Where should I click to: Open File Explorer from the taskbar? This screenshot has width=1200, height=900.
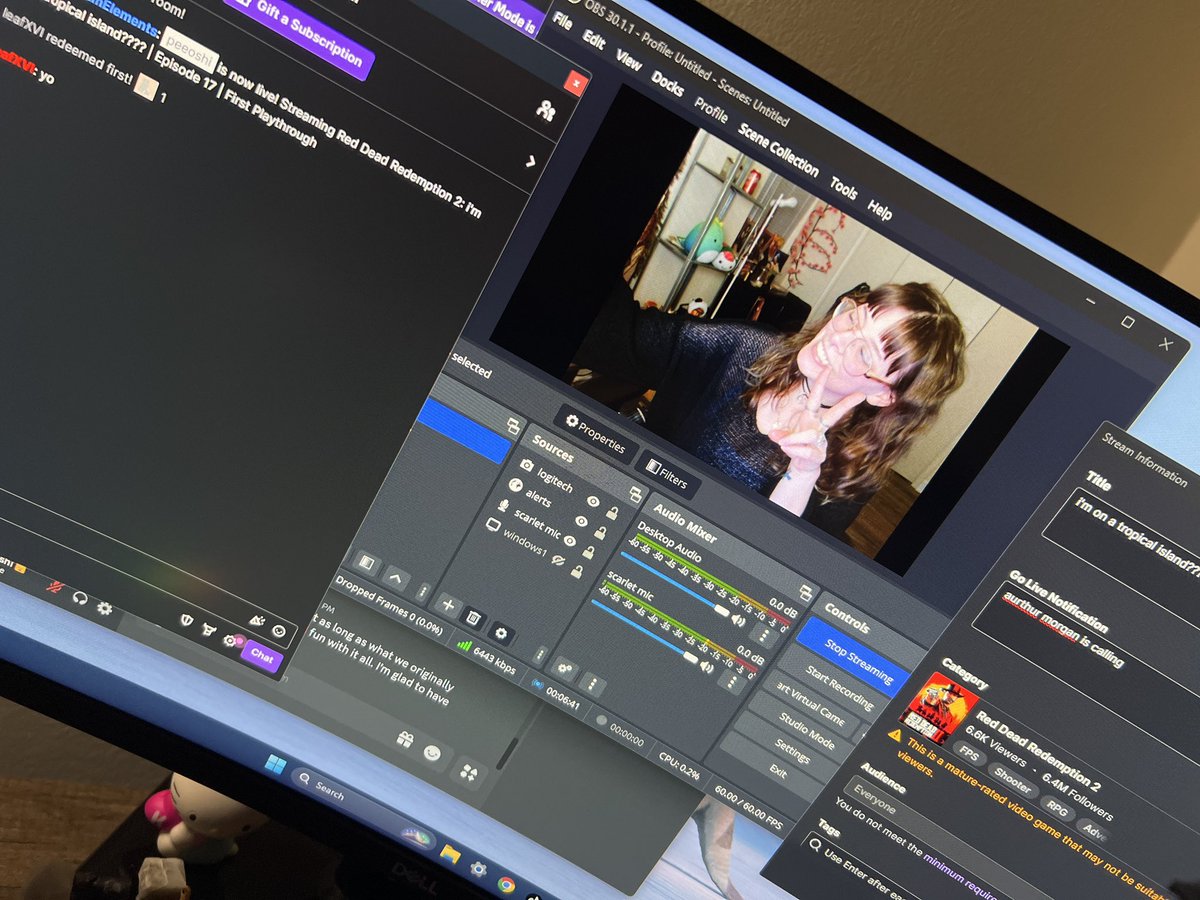(451, 853)
